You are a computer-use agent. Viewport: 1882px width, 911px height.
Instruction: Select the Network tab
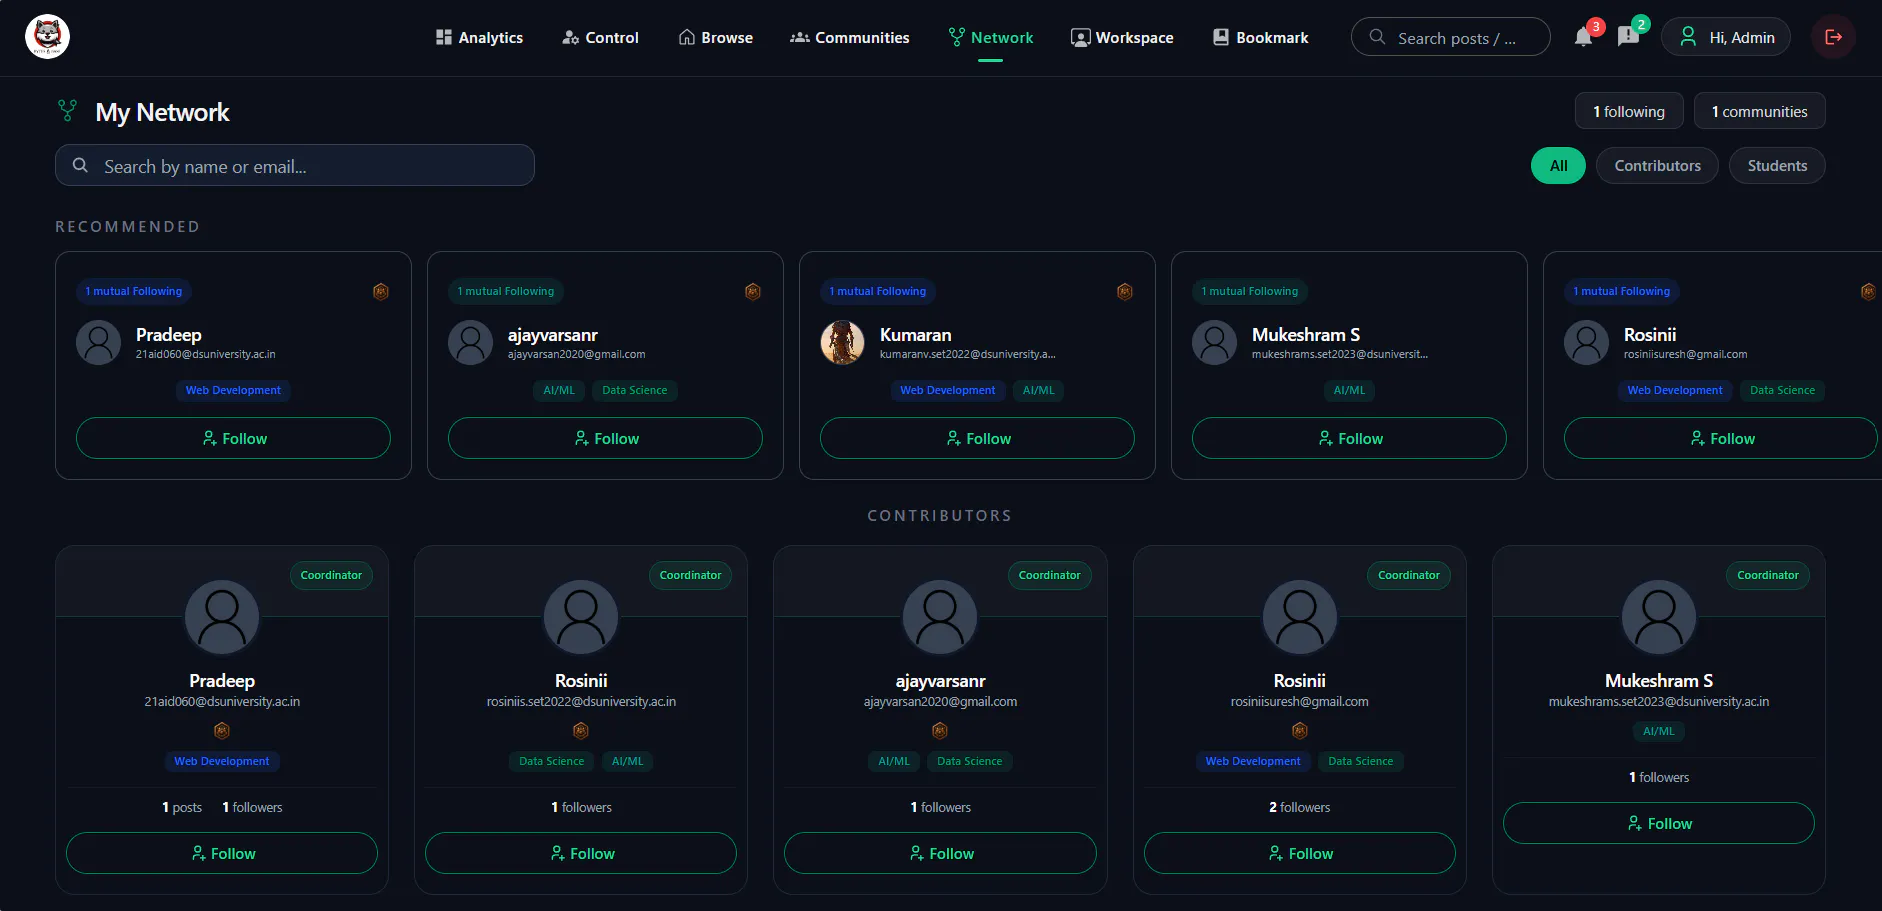[990, 37]
